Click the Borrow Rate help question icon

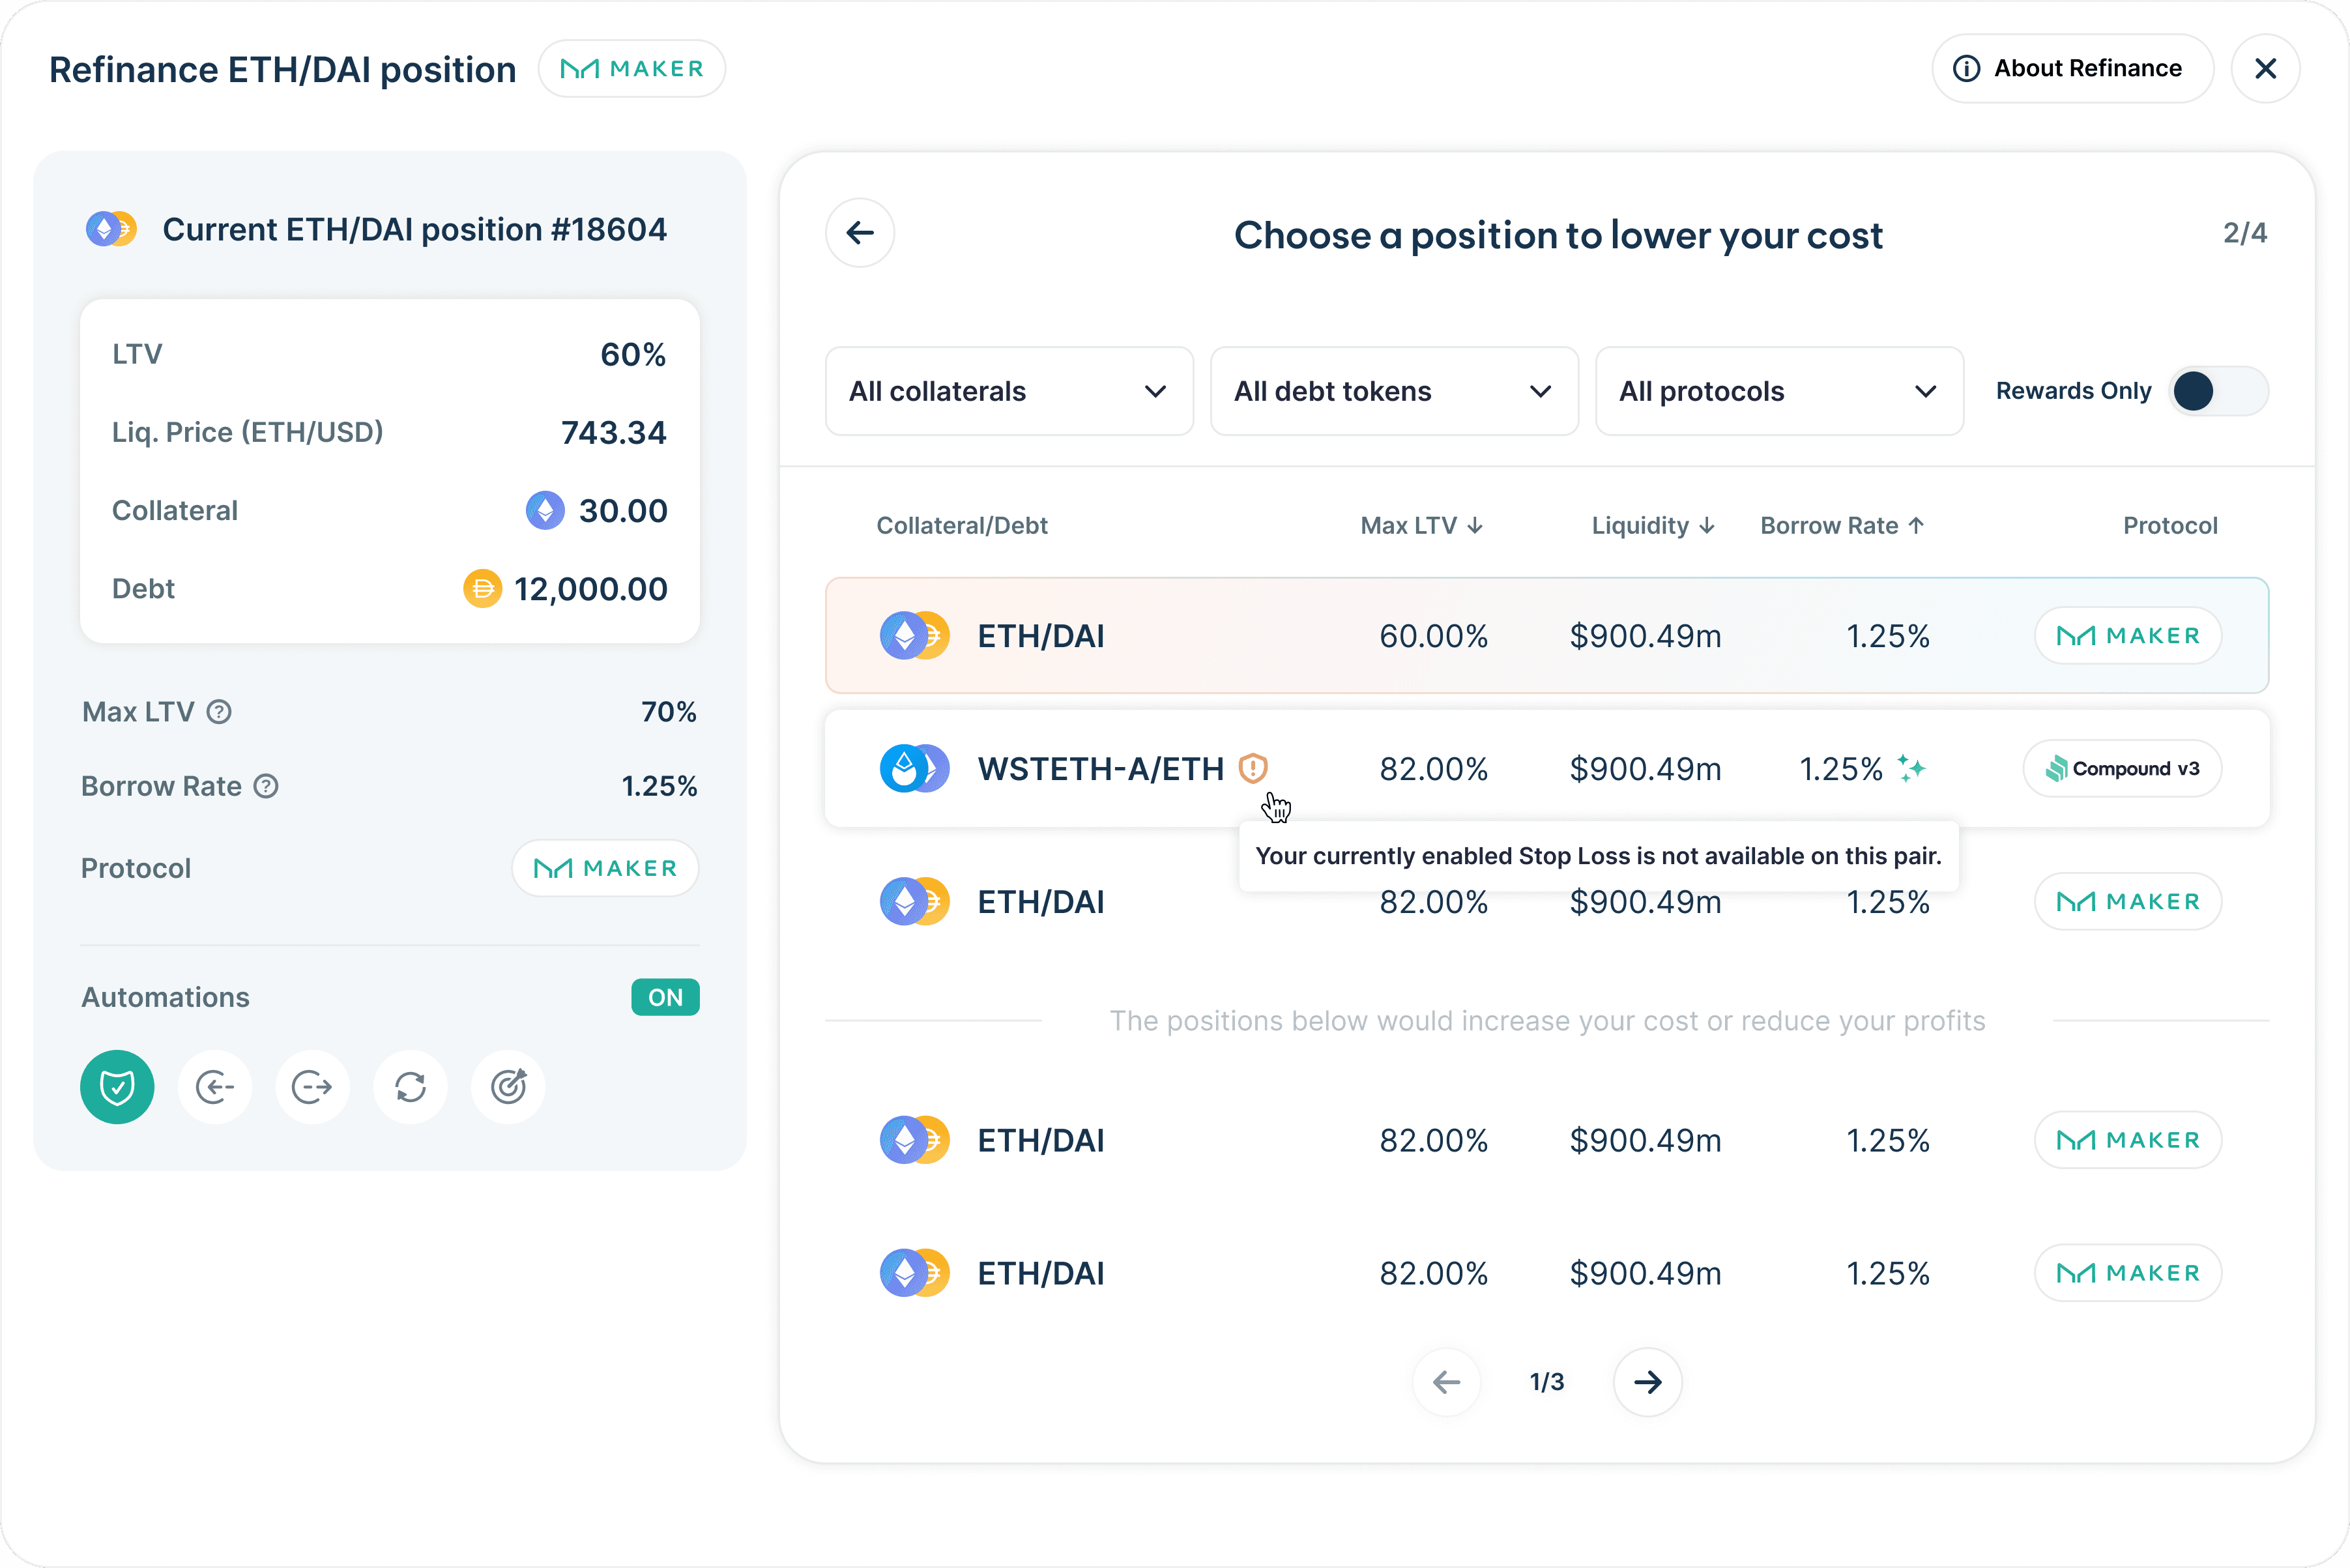(x=266, y=787)
